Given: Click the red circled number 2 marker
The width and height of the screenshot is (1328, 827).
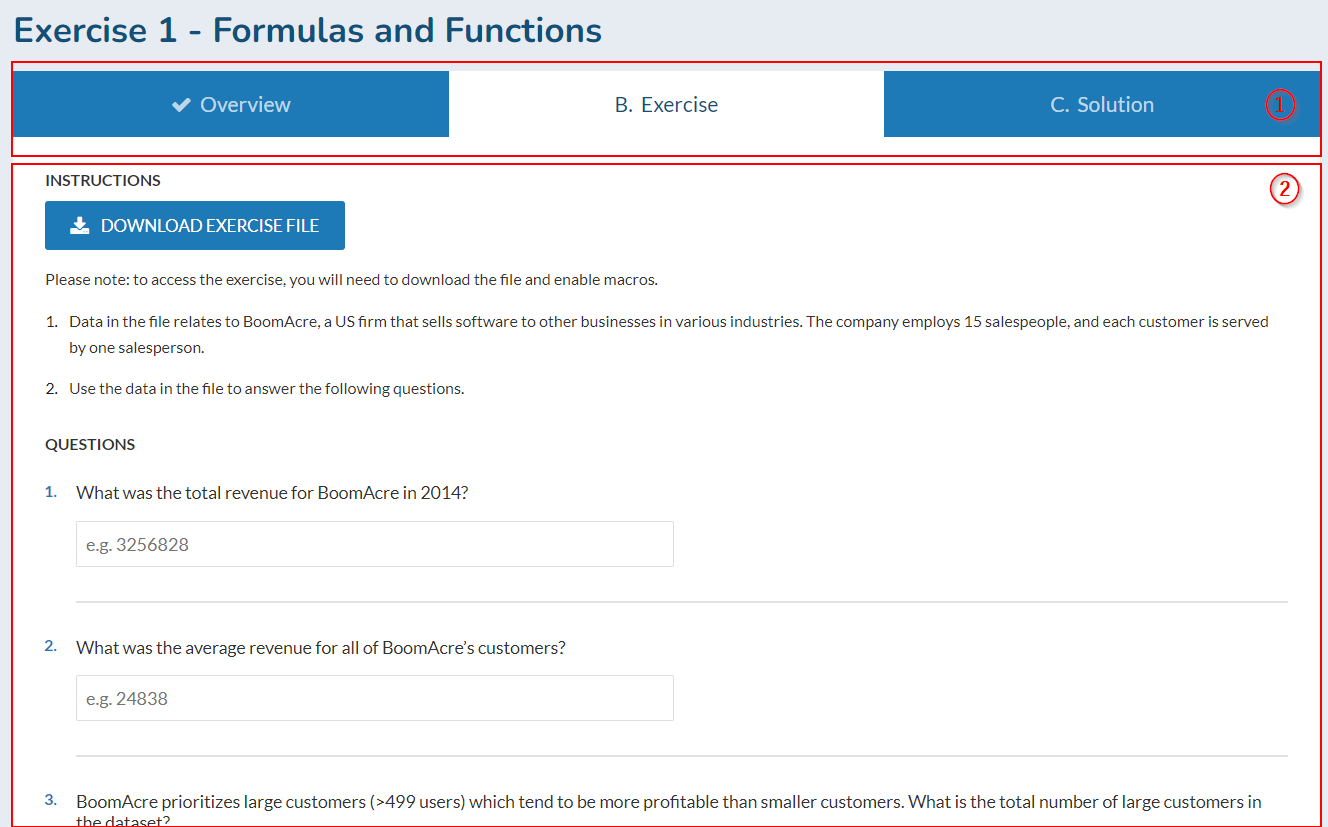Looking at the screenshot, I should pos(1284,190).
